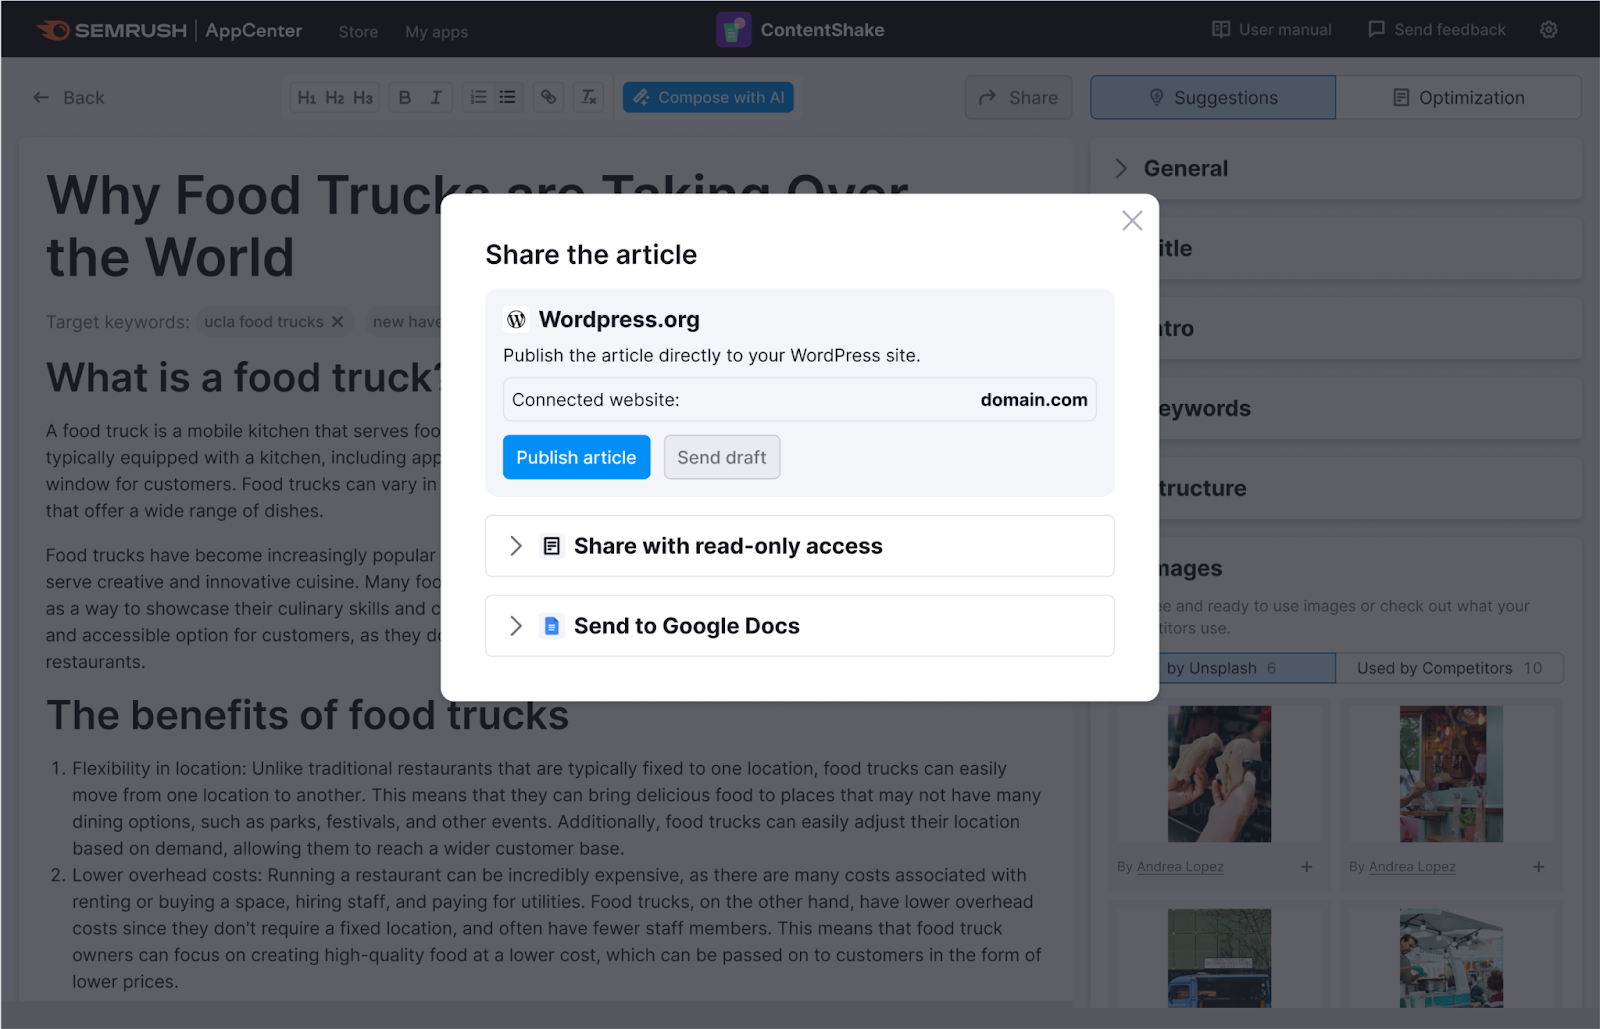Open the Store menu
1600x1029 pixels.
[x=358, y=32]
